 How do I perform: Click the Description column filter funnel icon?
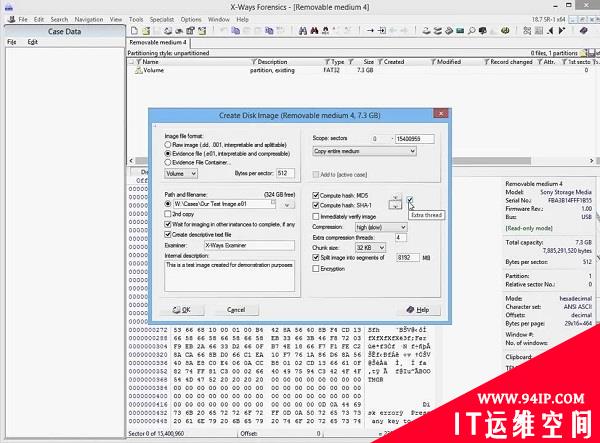(253, 62)
